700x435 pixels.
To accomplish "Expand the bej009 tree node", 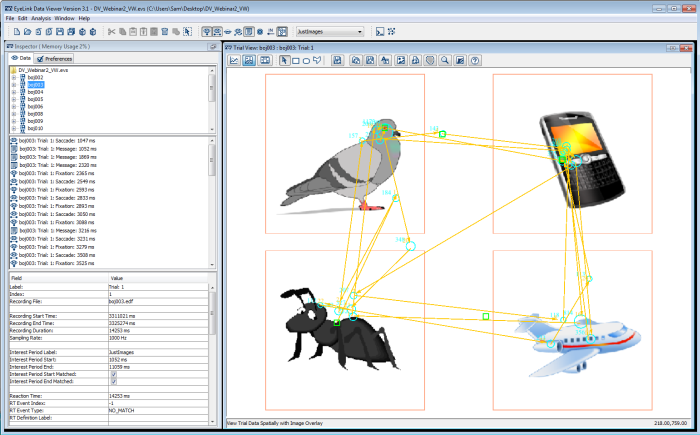I will coord(14,121).
